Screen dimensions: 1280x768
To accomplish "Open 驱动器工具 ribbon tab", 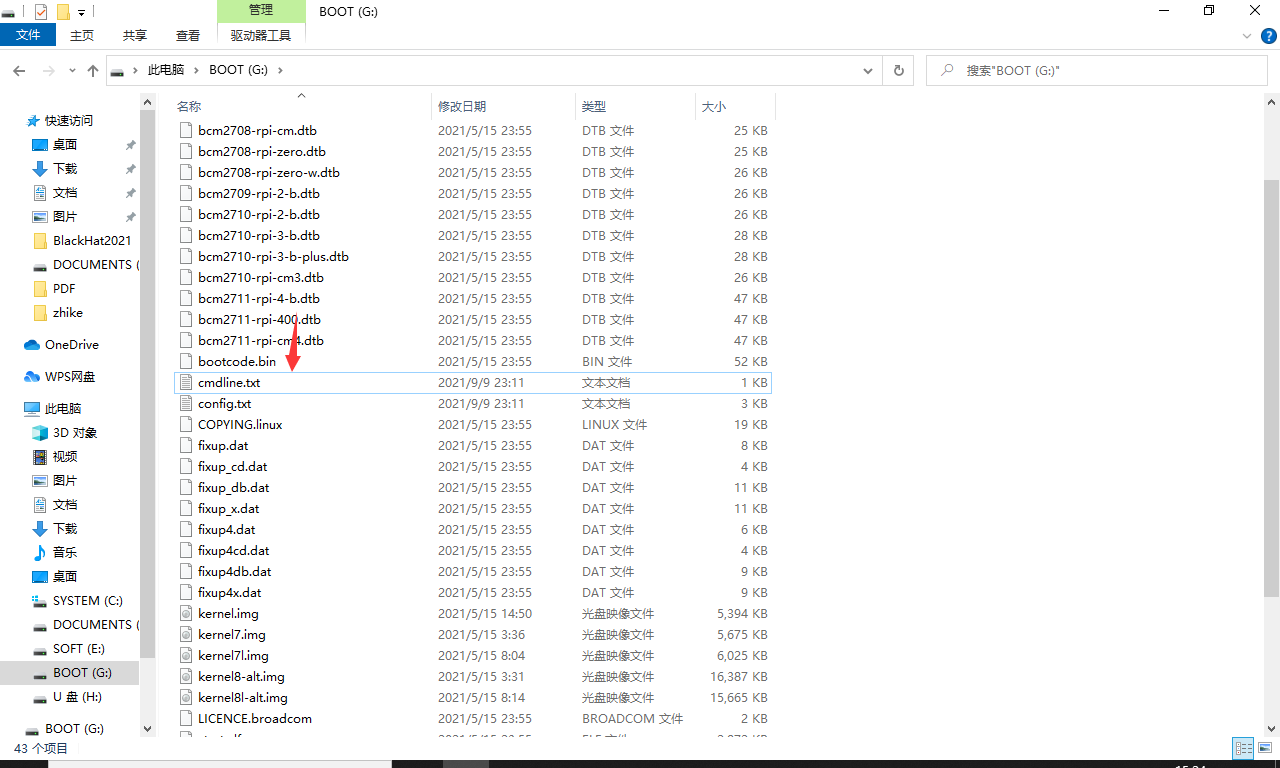I will 261,35.
